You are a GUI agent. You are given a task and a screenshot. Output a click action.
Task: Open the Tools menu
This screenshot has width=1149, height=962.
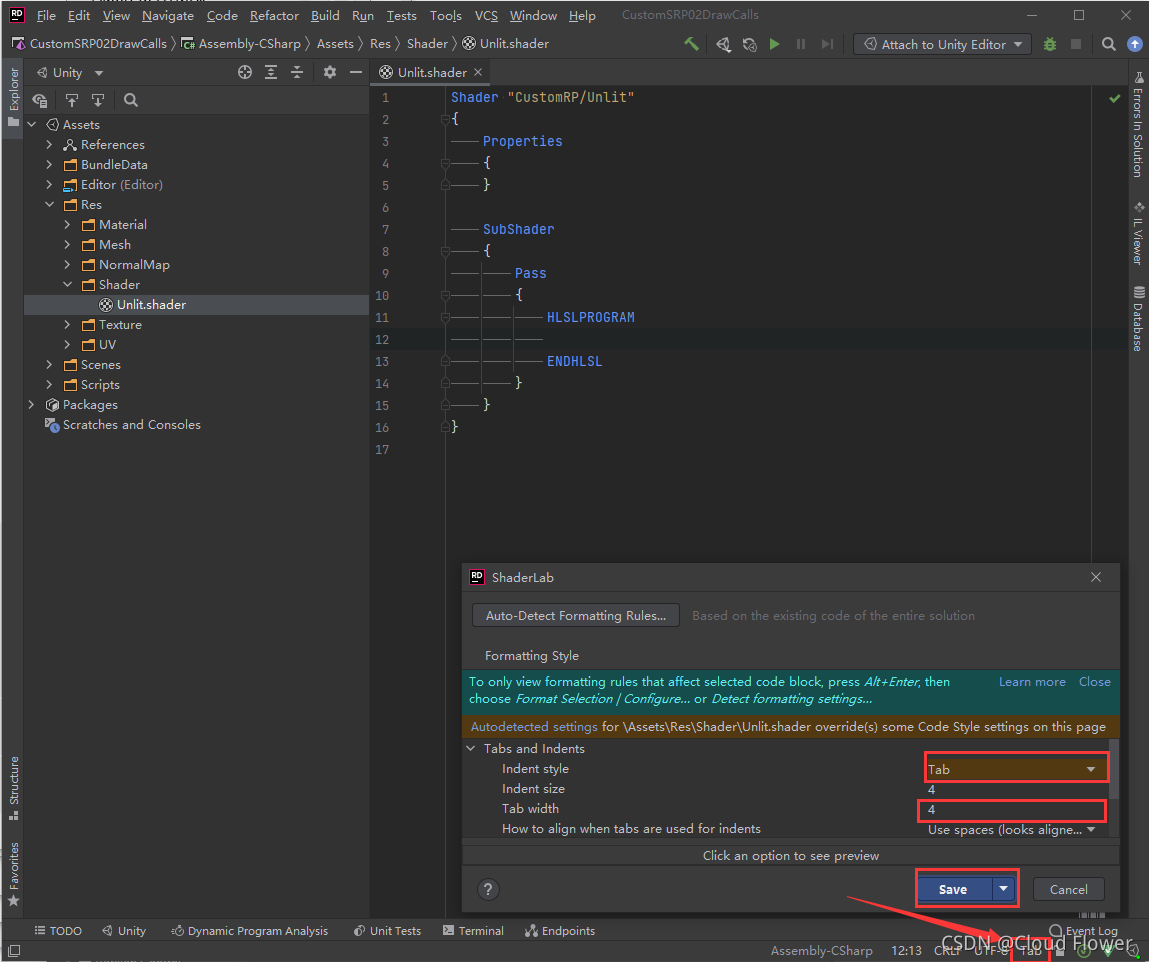click(445, 15)
